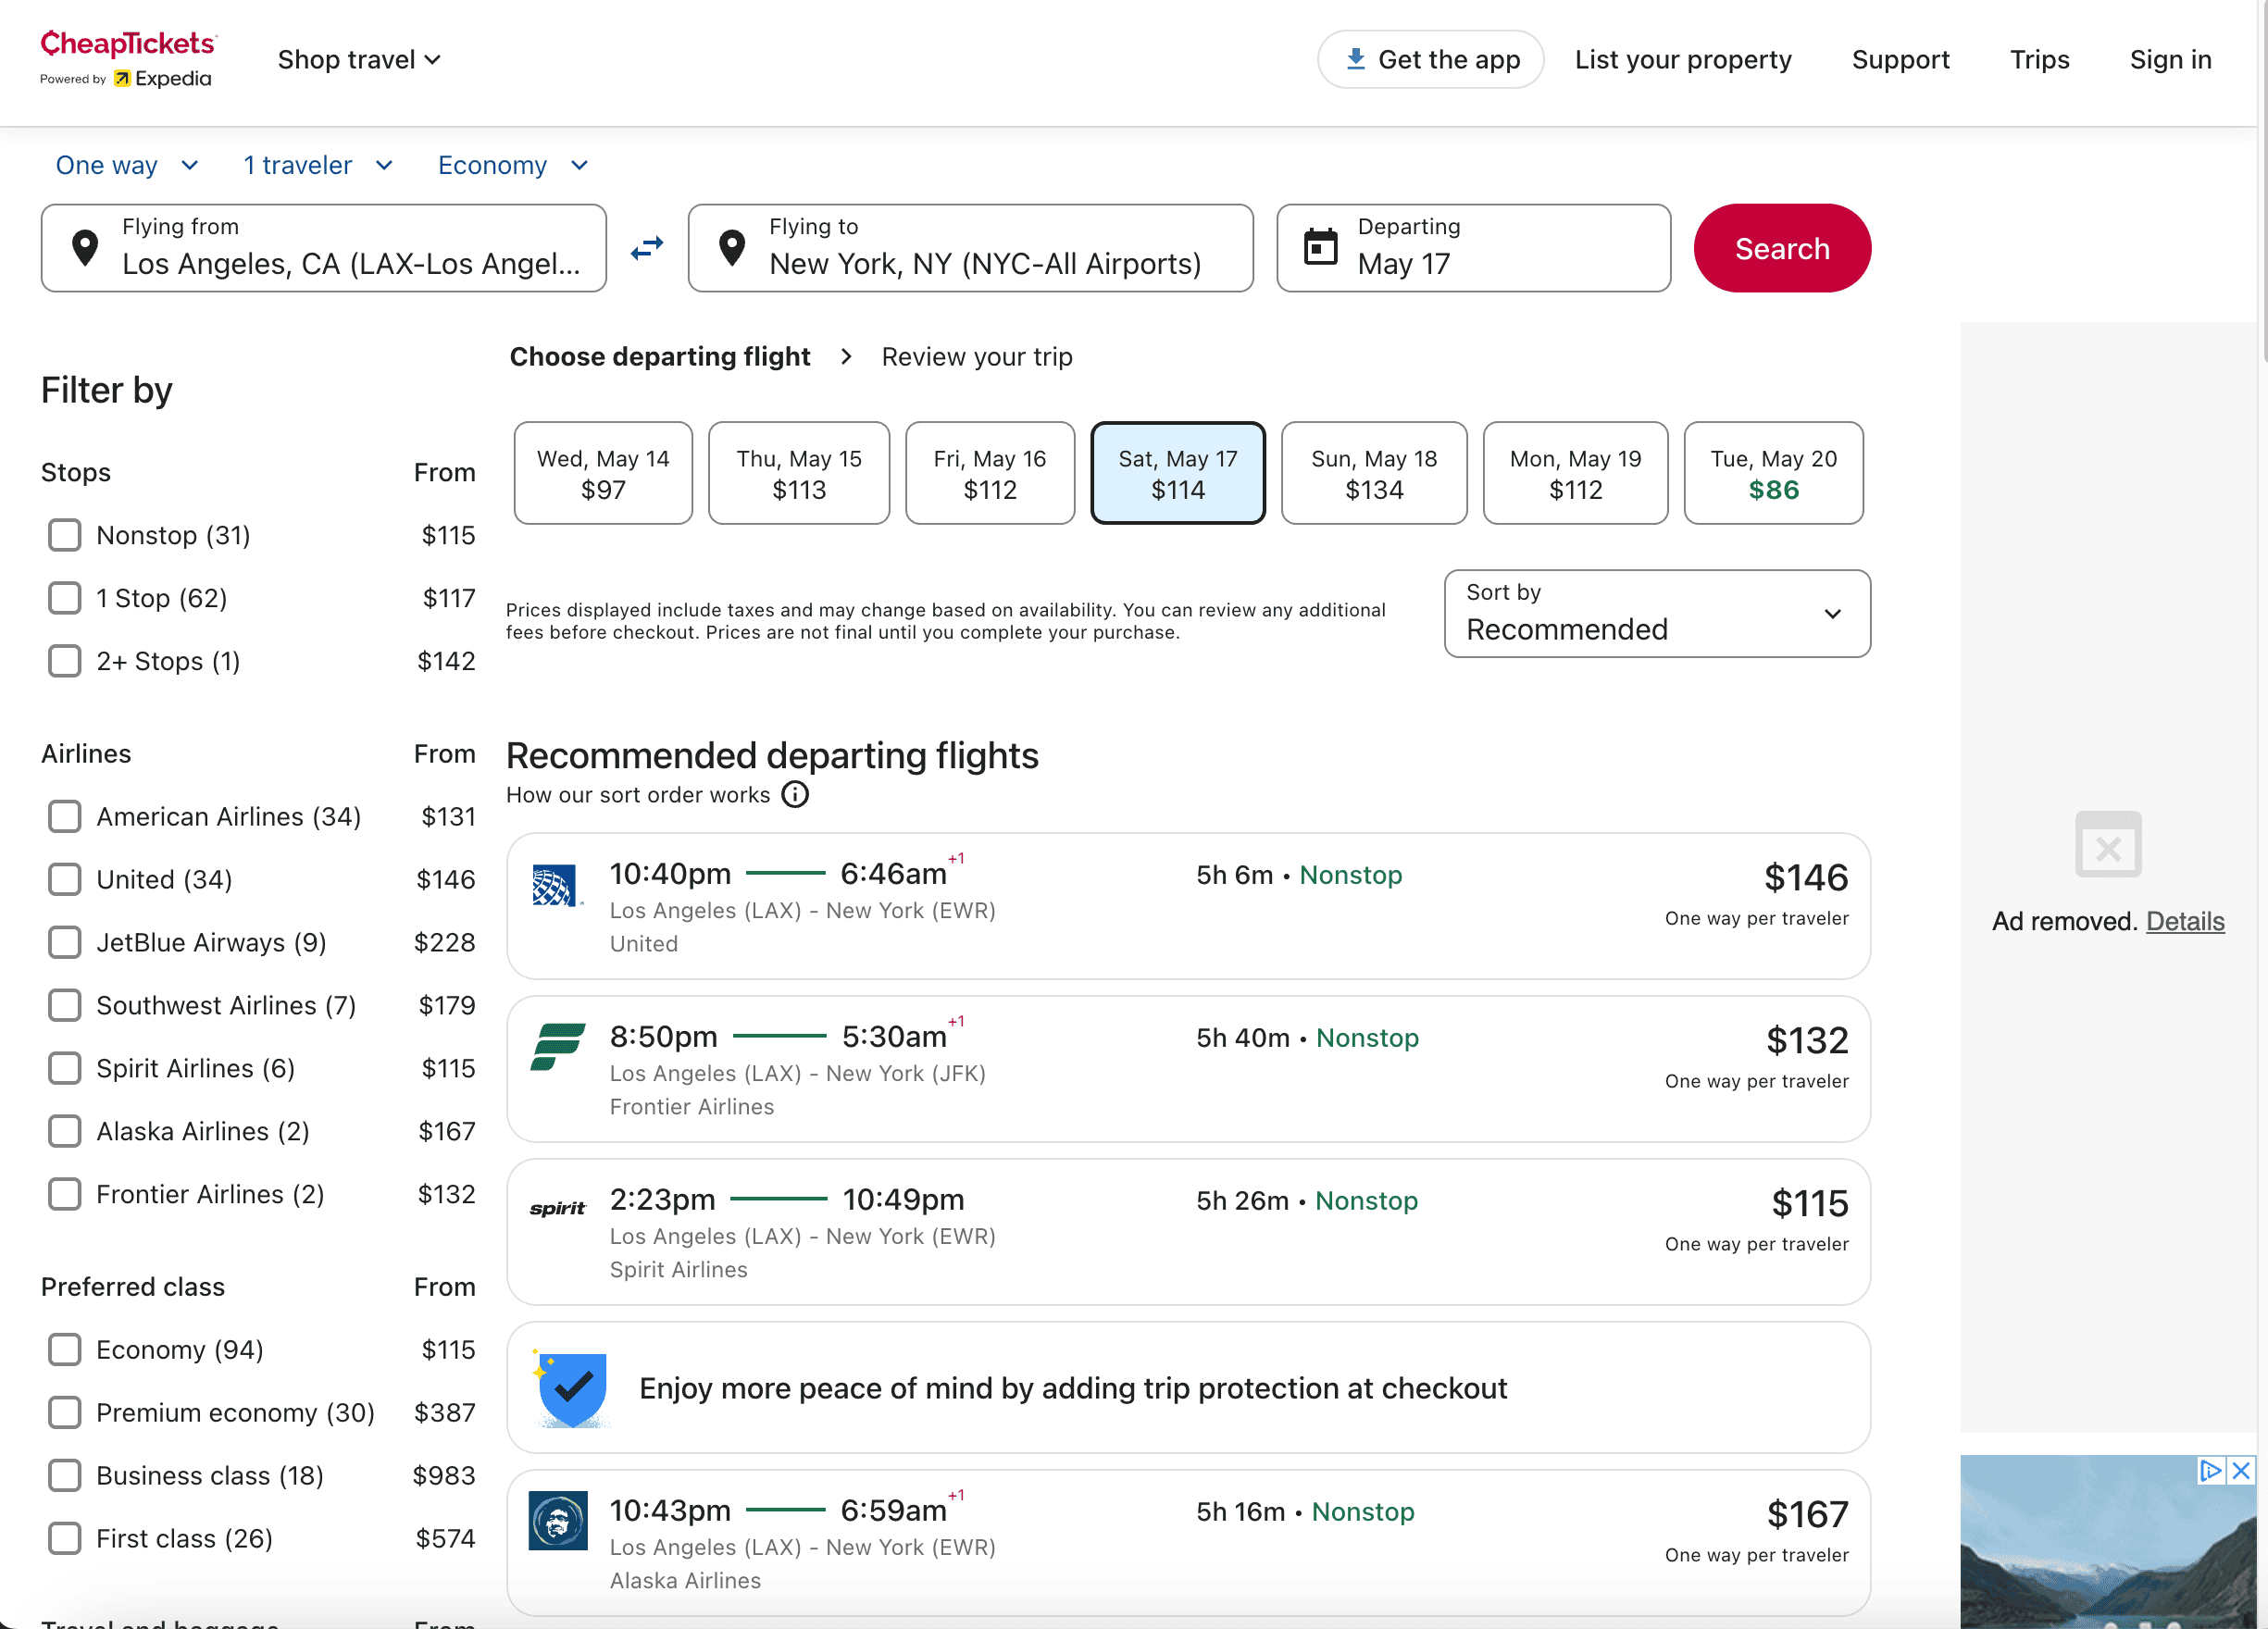The width and height of the screenshot is (2268, 1629).
Task: Select the Wed, May 14 date tab
Action: [603, 473]
